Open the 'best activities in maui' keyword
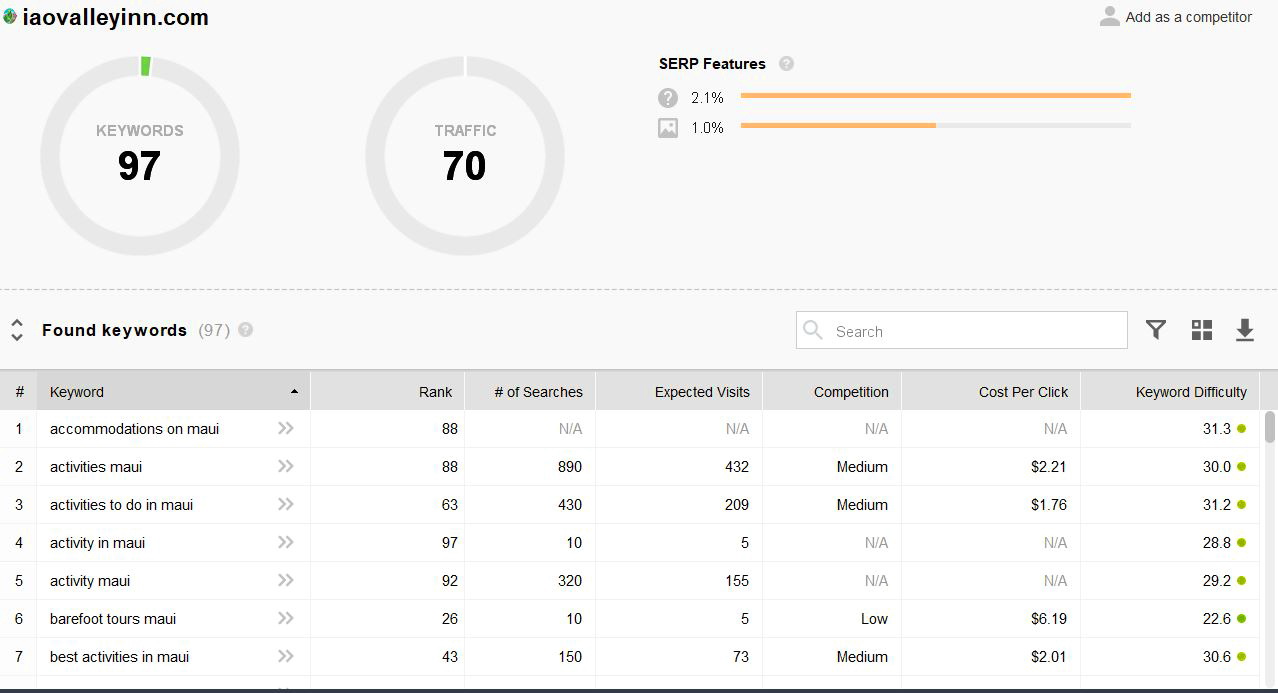This screenshot has height=693, width=1278. [120, 657]
